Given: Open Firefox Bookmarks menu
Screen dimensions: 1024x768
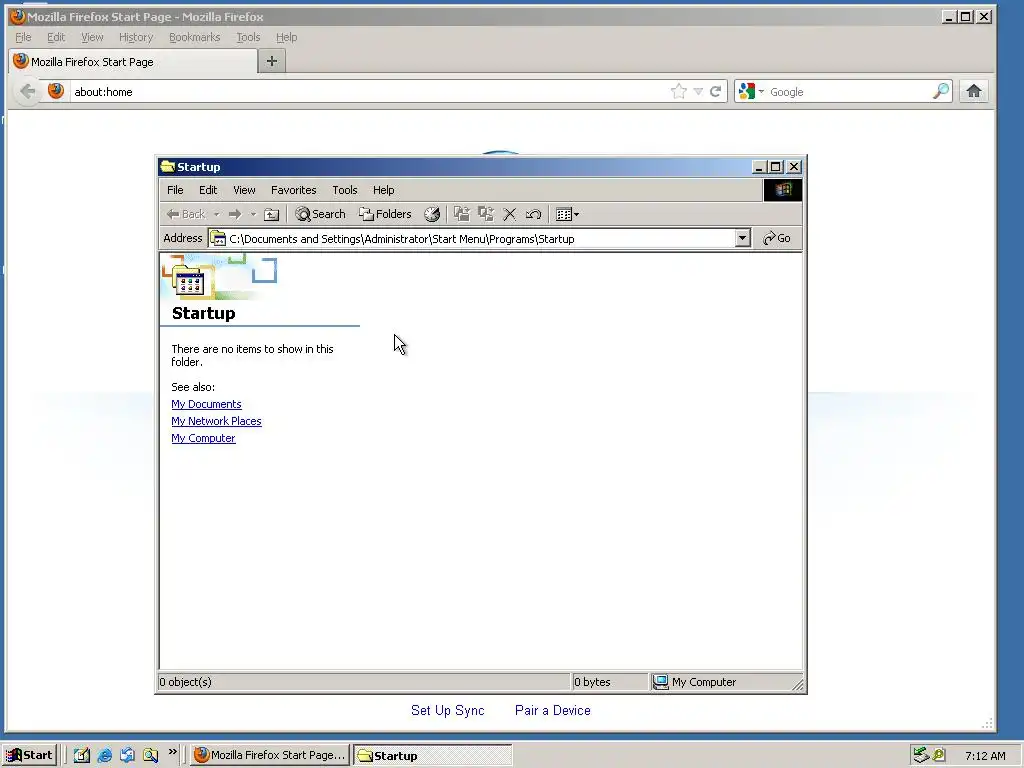Looking at the screenshot, I should [195, 37].
